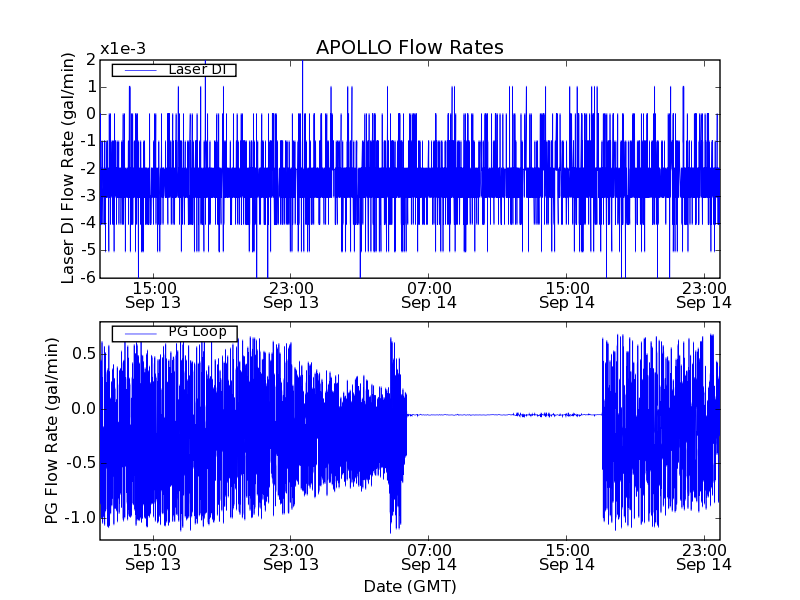Click top chart 23:00 Sep 14 tick label
The height and width of the screenshot is (600, 800).
click(x=704, y=295)
